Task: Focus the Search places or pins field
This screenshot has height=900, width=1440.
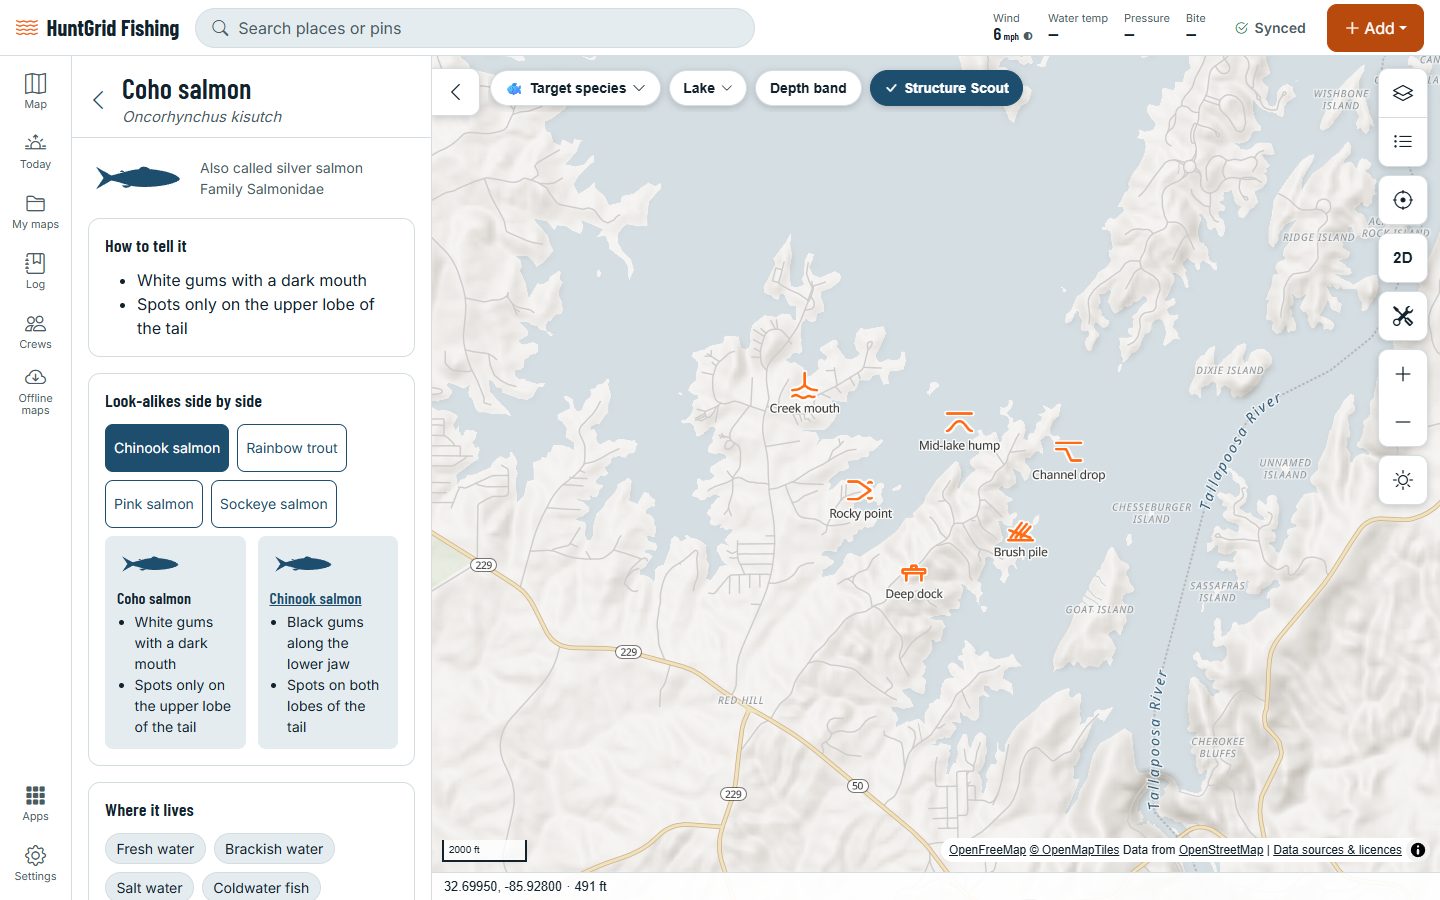Action: pos(475,28)
